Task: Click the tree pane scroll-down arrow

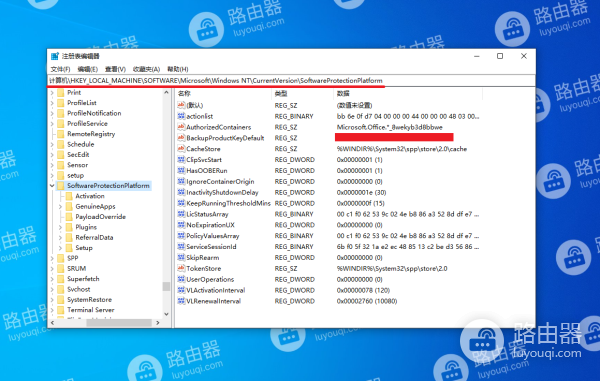Action: 166,314
